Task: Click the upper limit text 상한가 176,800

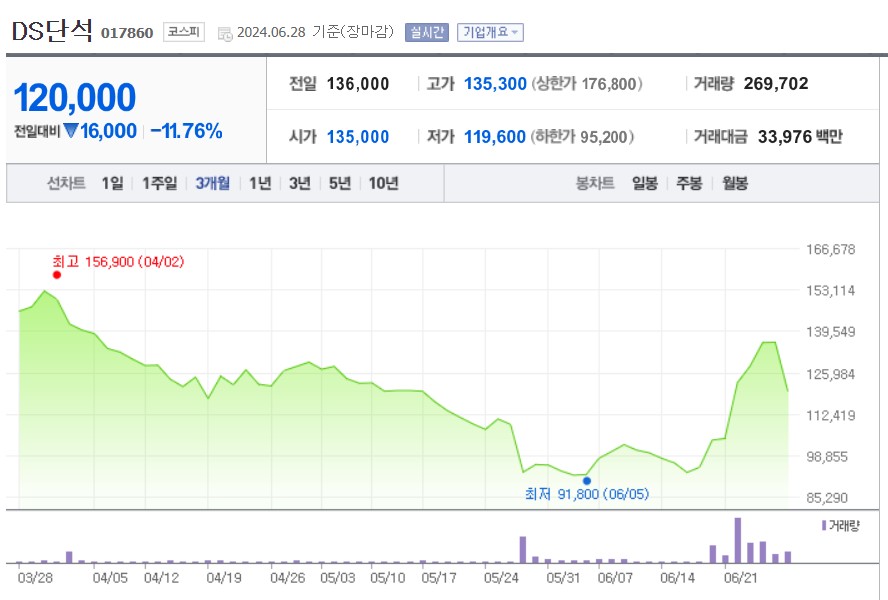Action: (587, 84)
